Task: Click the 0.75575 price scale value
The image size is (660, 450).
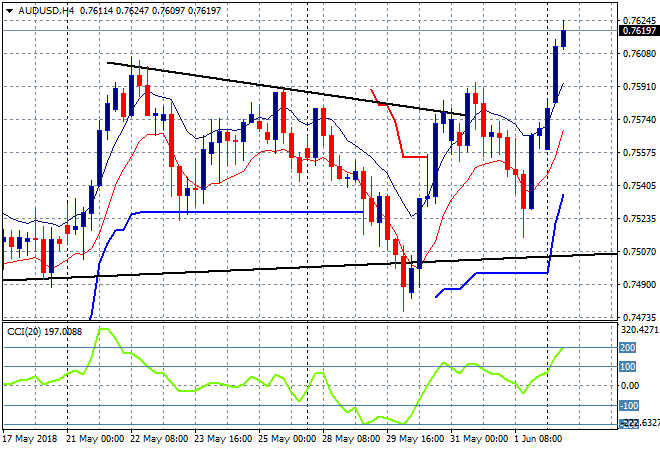Action: [639, 152]
